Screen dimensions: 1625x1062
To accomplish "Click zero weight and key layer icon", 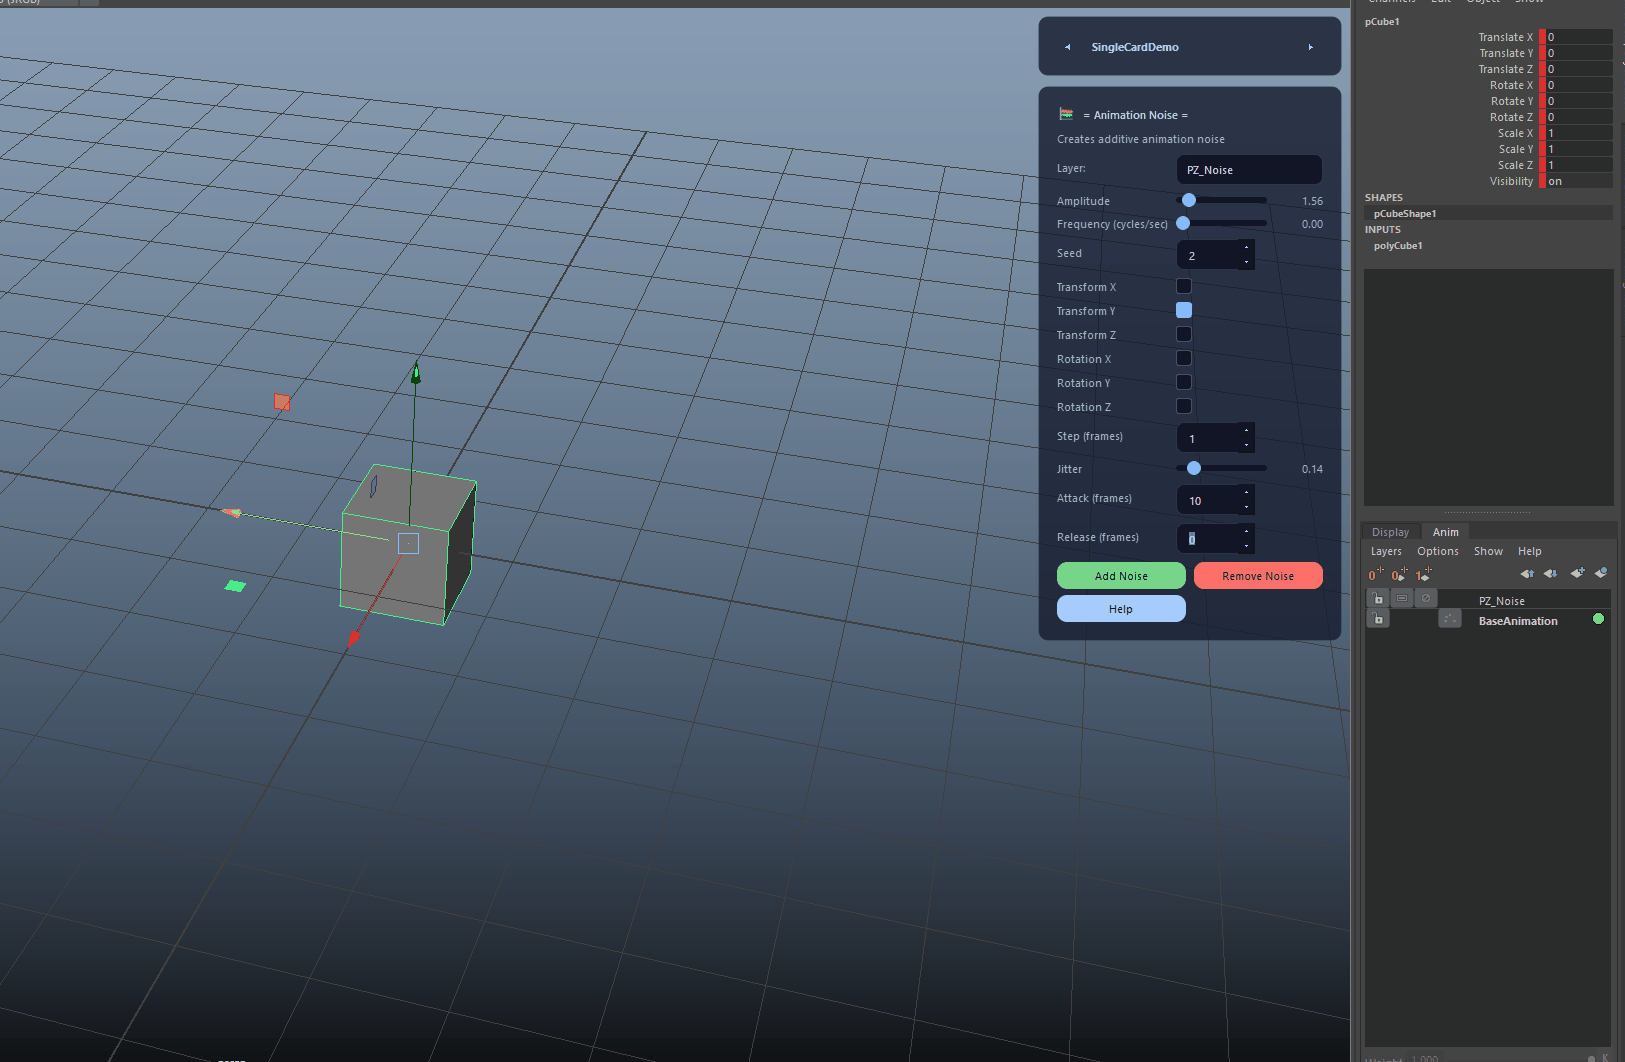I will 1399,574.
